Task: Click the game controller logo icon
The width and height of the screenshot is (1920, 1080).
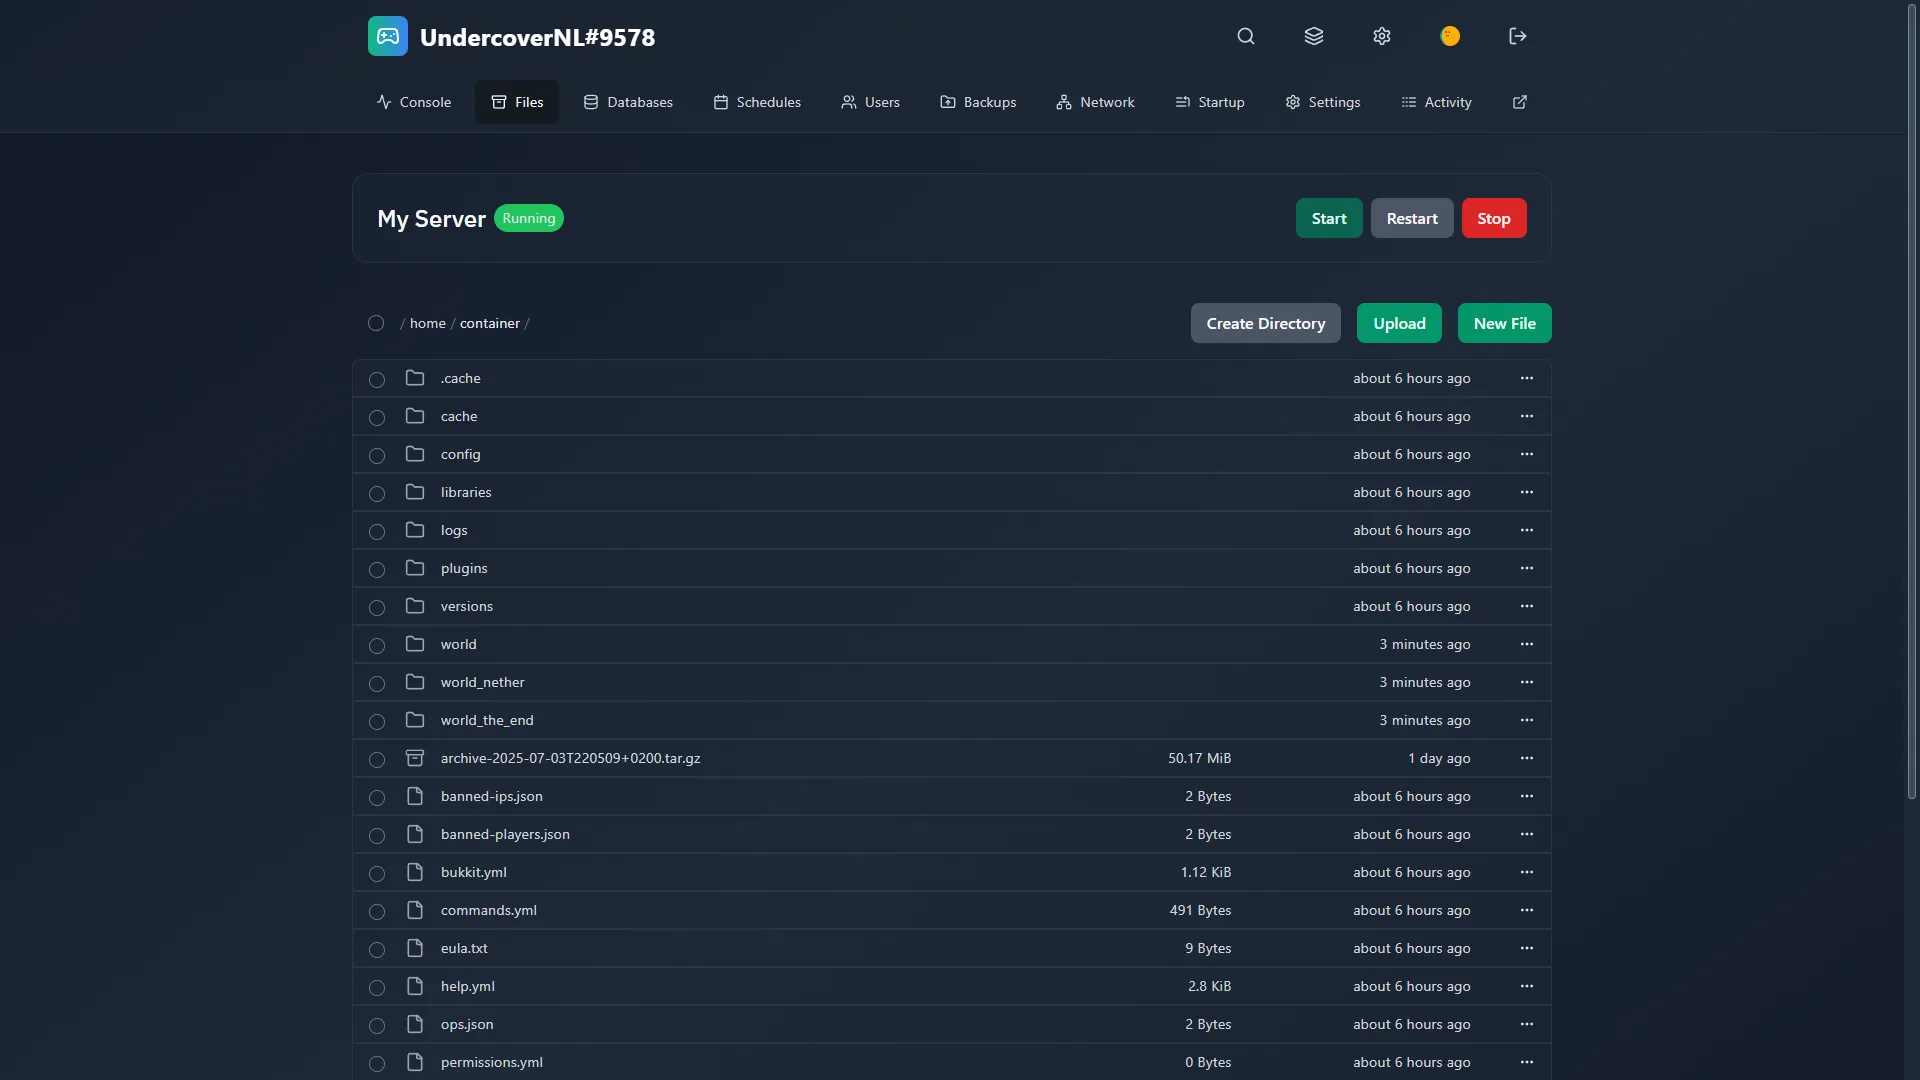Action: 388,37
